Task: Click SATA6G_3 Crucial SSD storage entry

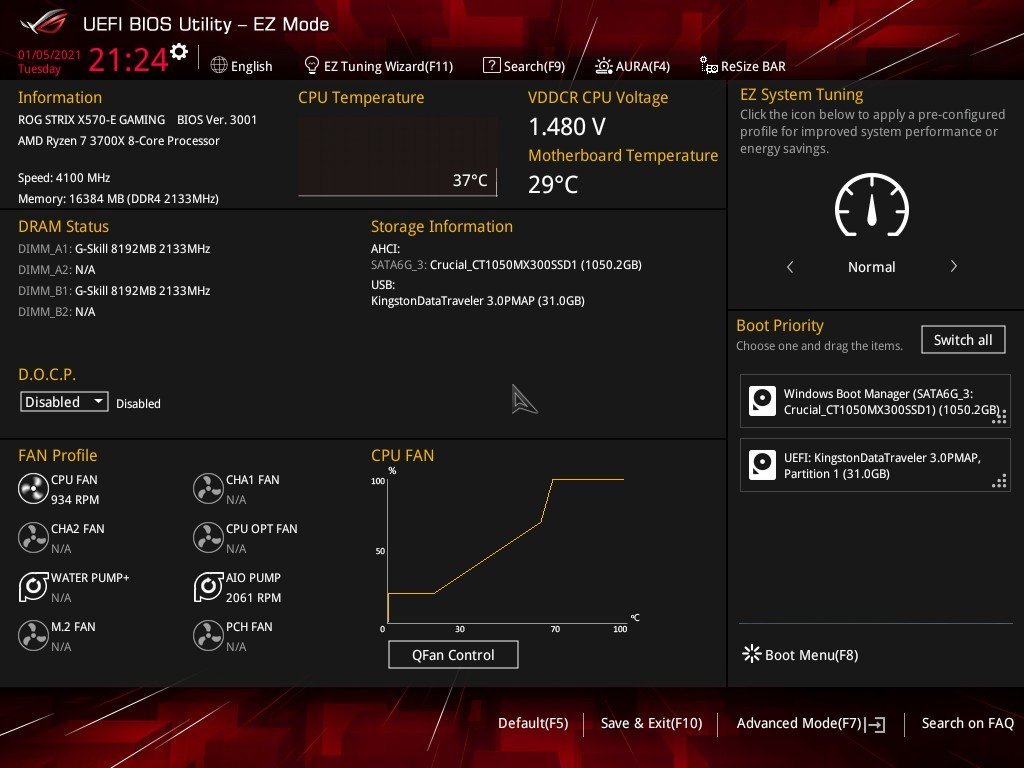Action: point(506,264)
